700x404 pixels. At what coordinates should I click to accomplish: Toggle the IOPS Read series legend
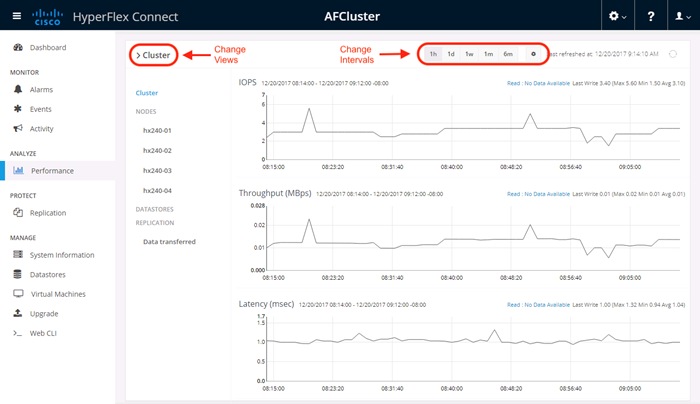pyautogui.click(x=538, y=83)
